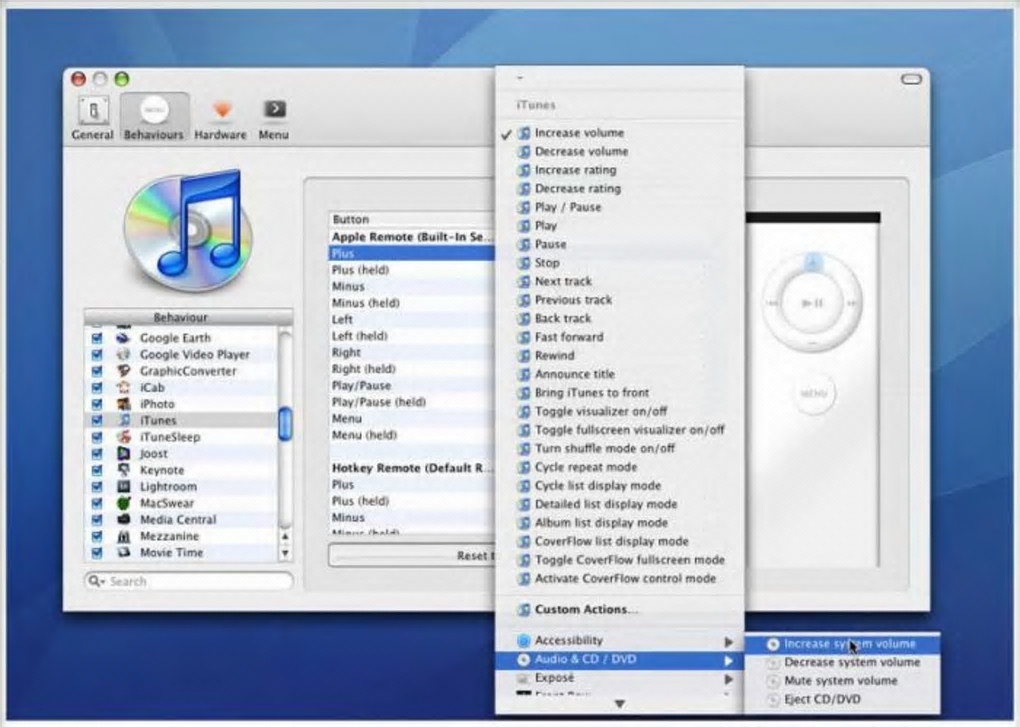Choose Bring iTunes to front

click(x=619, y=393)
